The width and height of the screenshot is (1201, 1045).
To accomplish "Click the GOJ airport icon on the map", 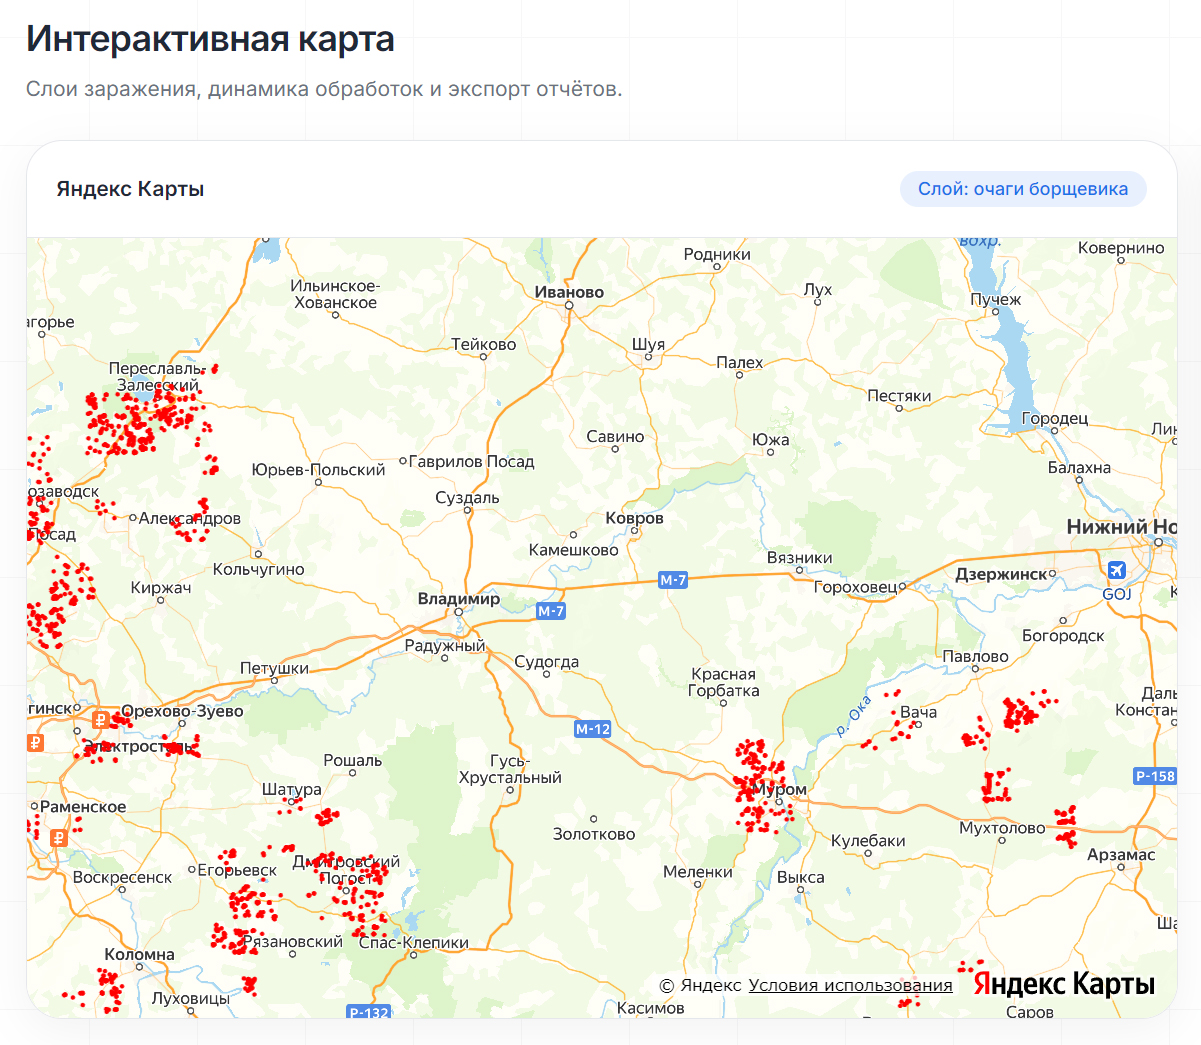I will coord(1116,570).
